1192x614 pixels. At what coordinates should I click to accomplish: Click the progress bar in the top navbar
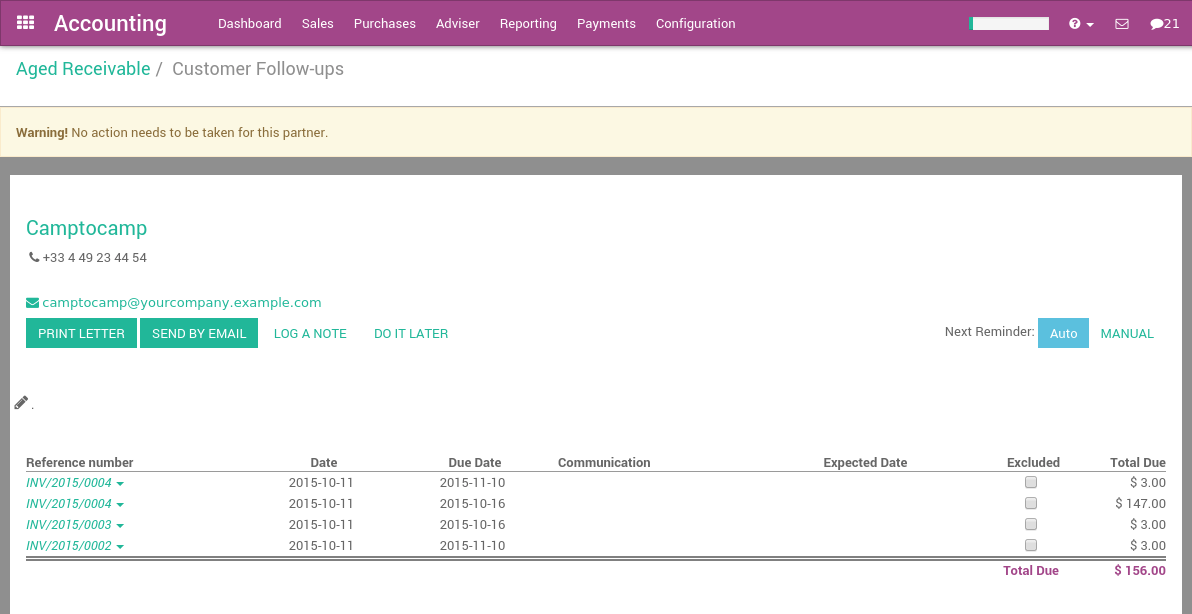pyautogui.click(x=1008, y=22)
